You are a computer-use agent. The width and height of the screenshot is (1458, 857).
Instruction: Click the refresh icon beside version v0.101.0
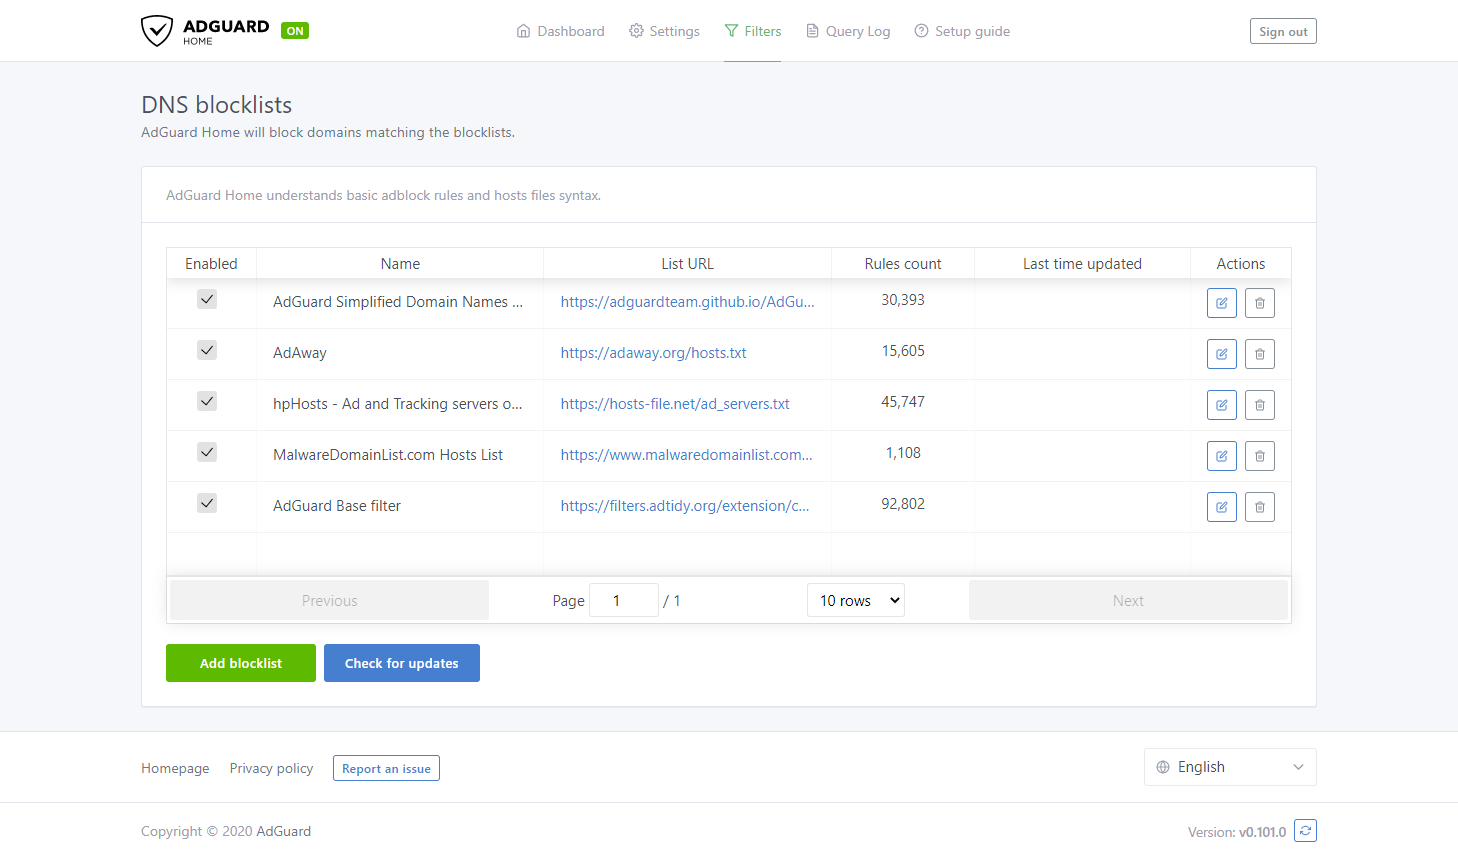(x=1305, y=831)
